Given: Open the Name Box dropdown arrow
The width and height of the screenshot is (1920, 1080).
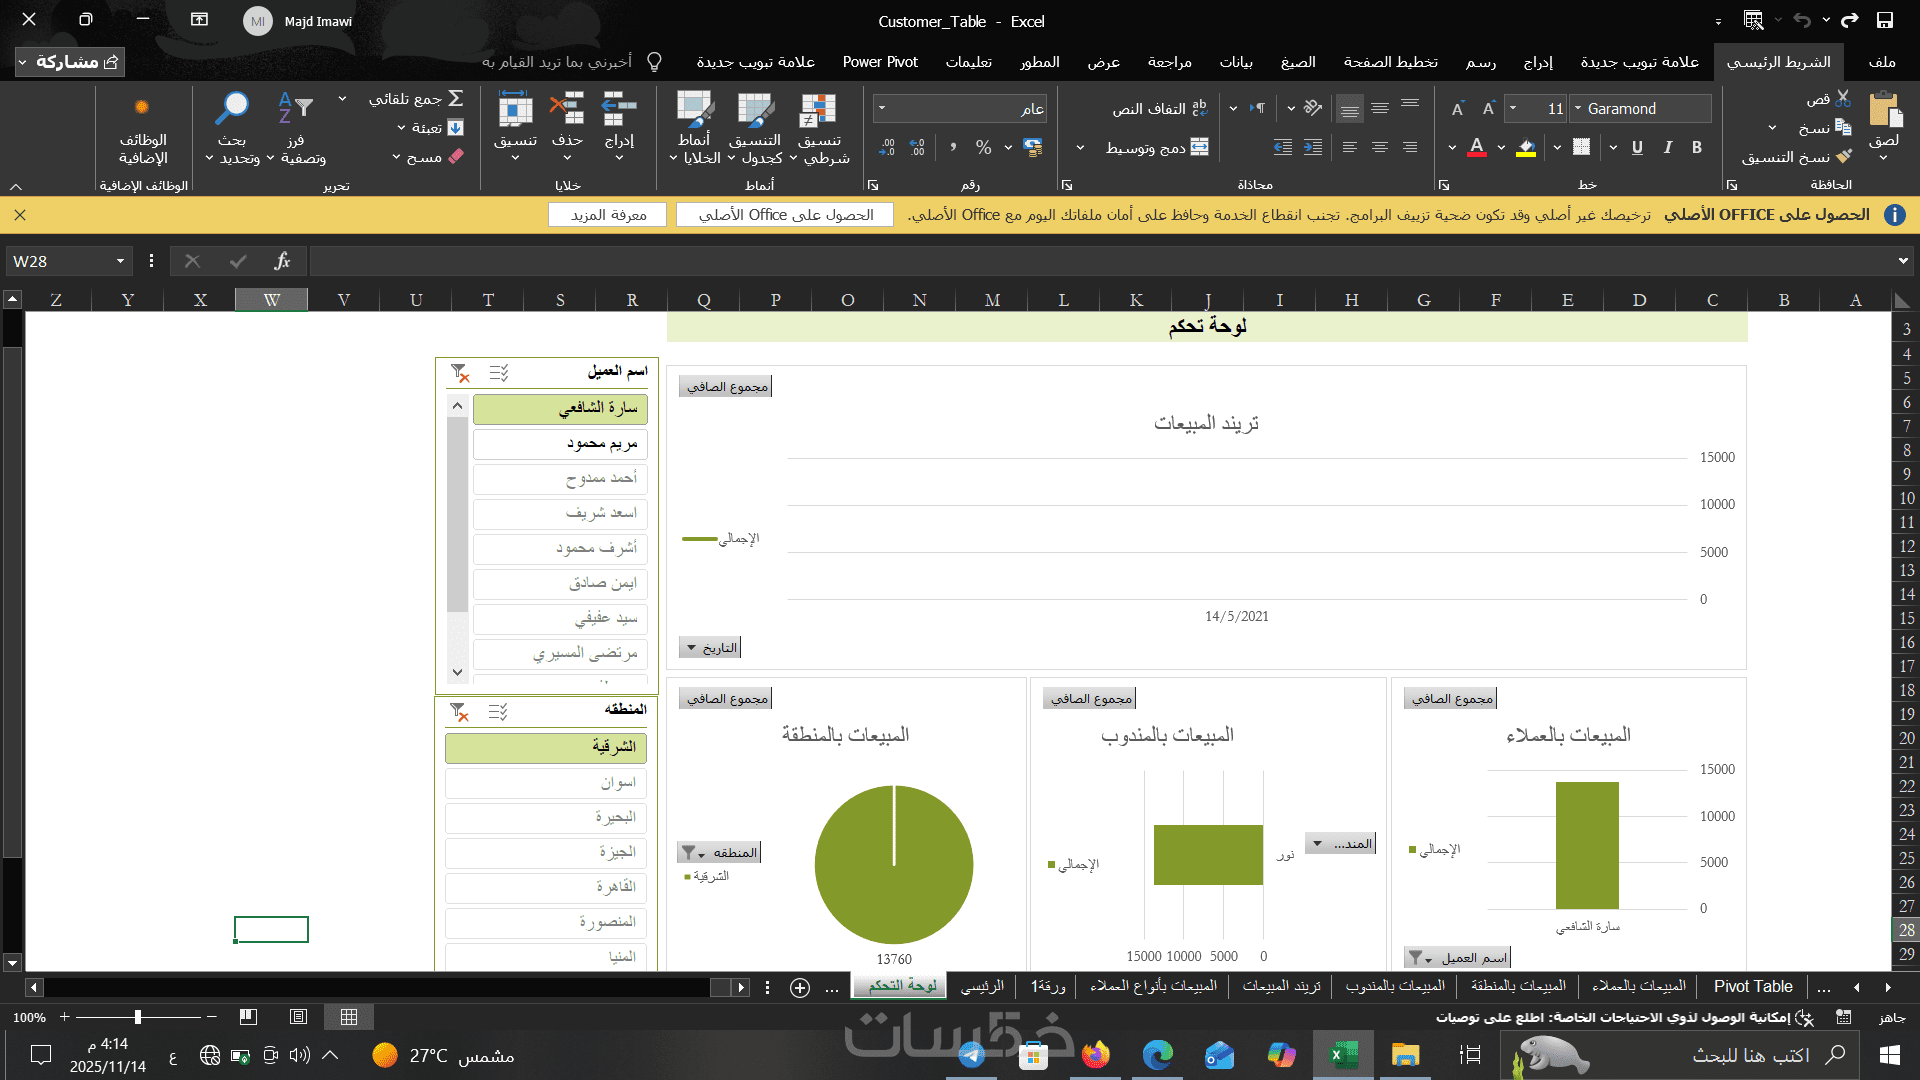Looking at the screenshot, I should pyautogui.click(x=120, y=261).
